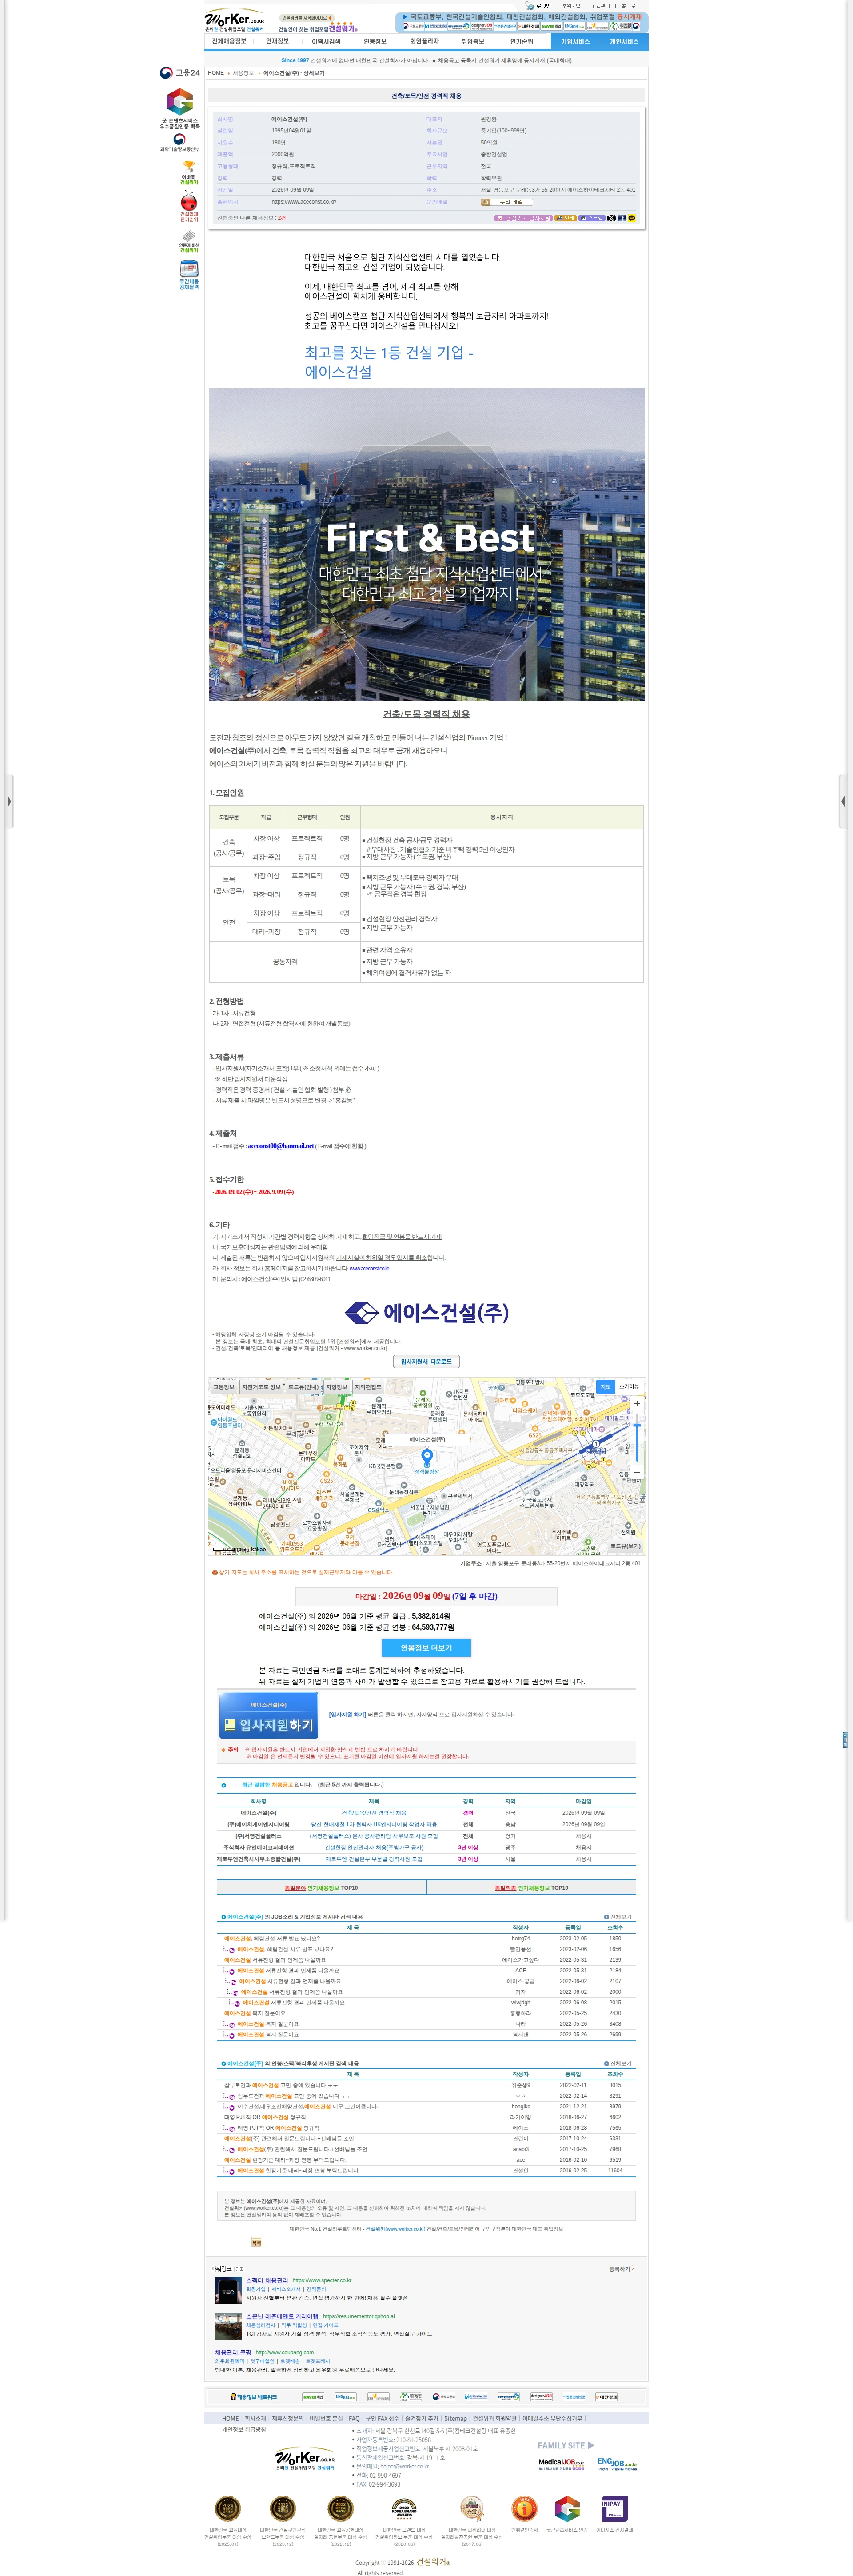The height and width of the screenshot is (2576, 853).
Task: Toggle 지형정보 map layer
Action: (337, 1387)
